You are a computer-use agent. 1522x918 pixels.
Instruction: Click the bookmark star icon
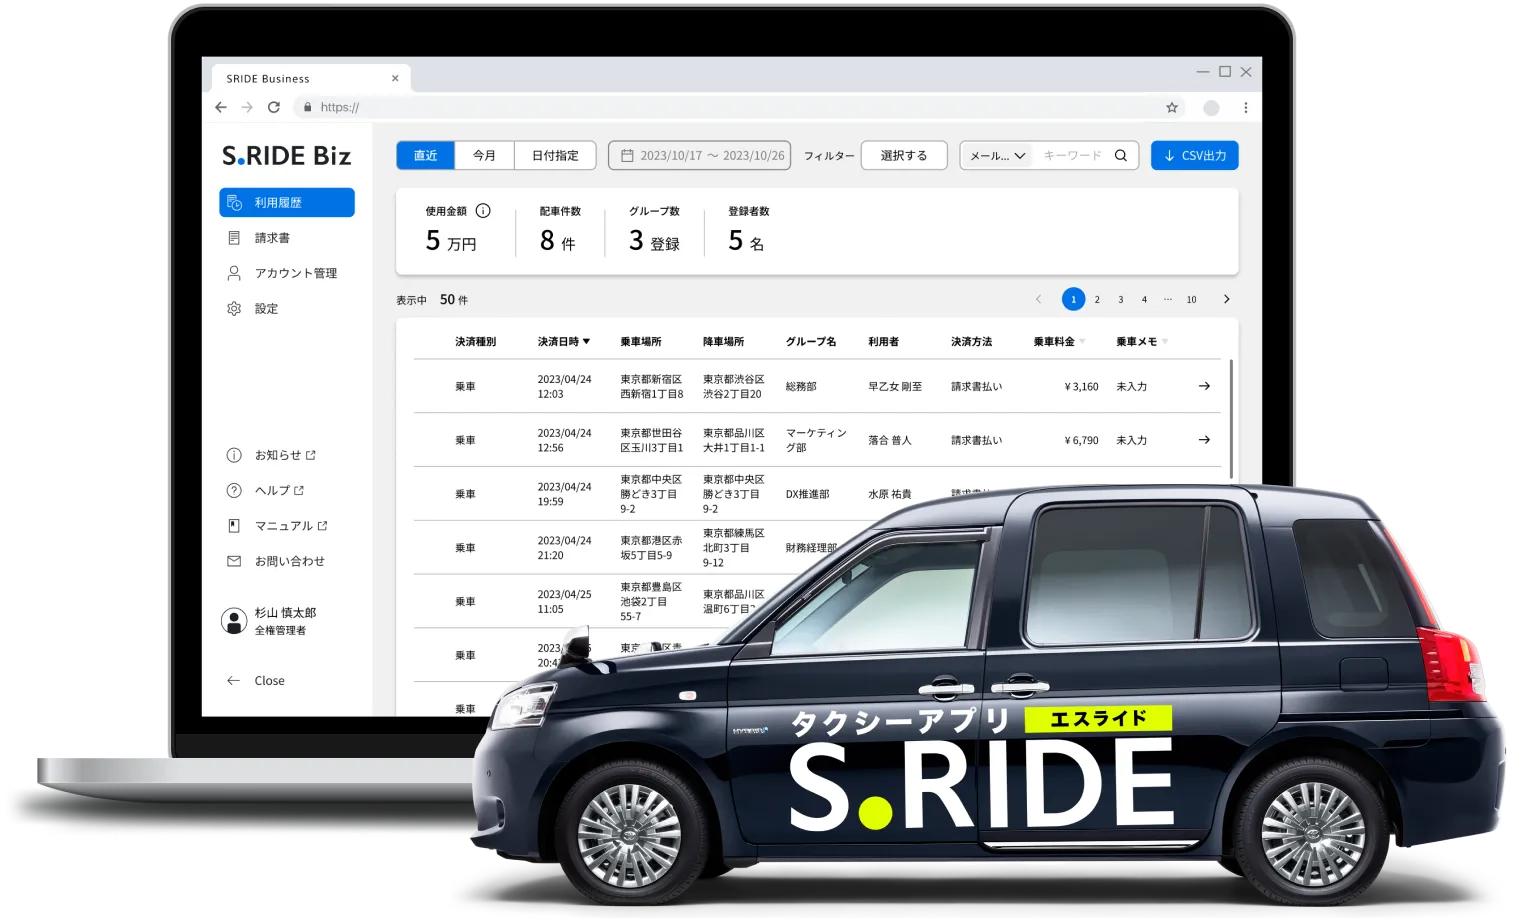pos(1172,107)
